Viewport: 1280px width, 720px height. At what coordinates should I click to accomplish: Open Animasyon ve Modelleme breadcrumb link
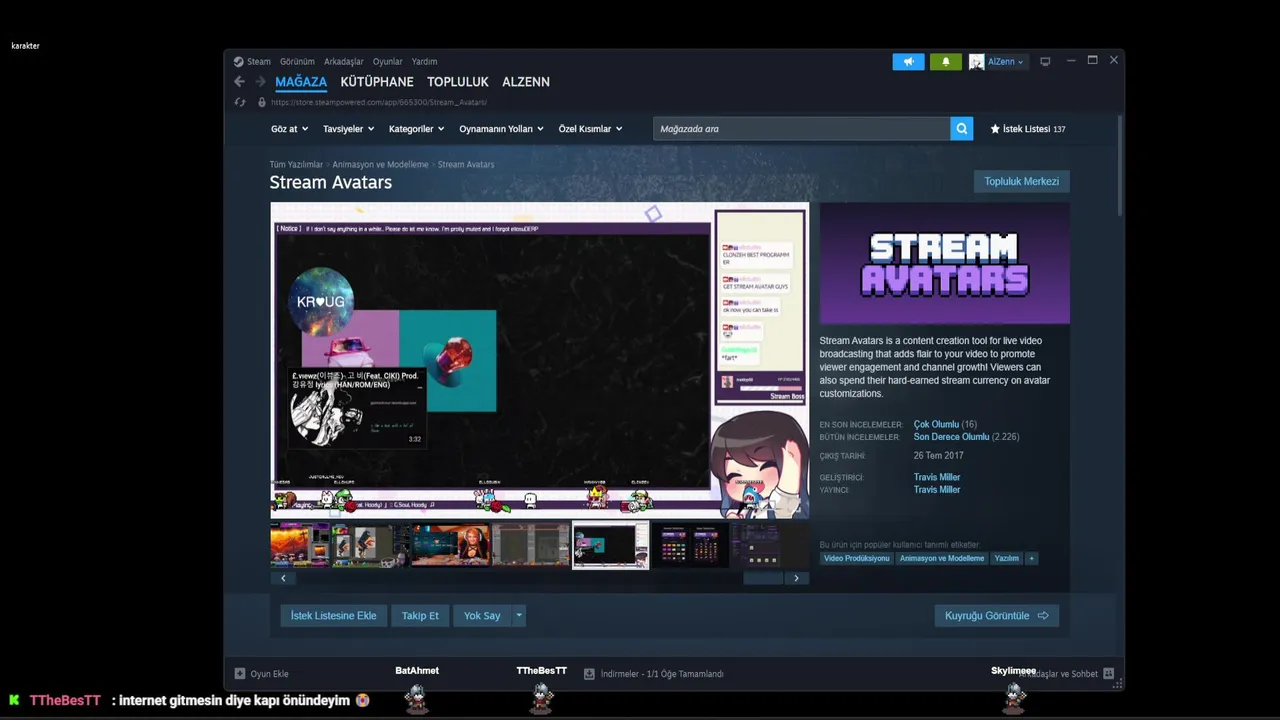click(x=380, y=164)
